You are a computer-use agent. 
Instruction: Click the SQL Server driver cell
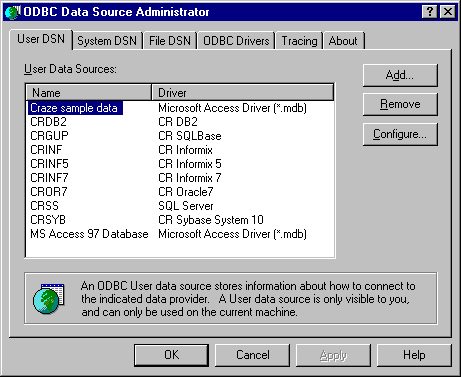coord(186,206)
